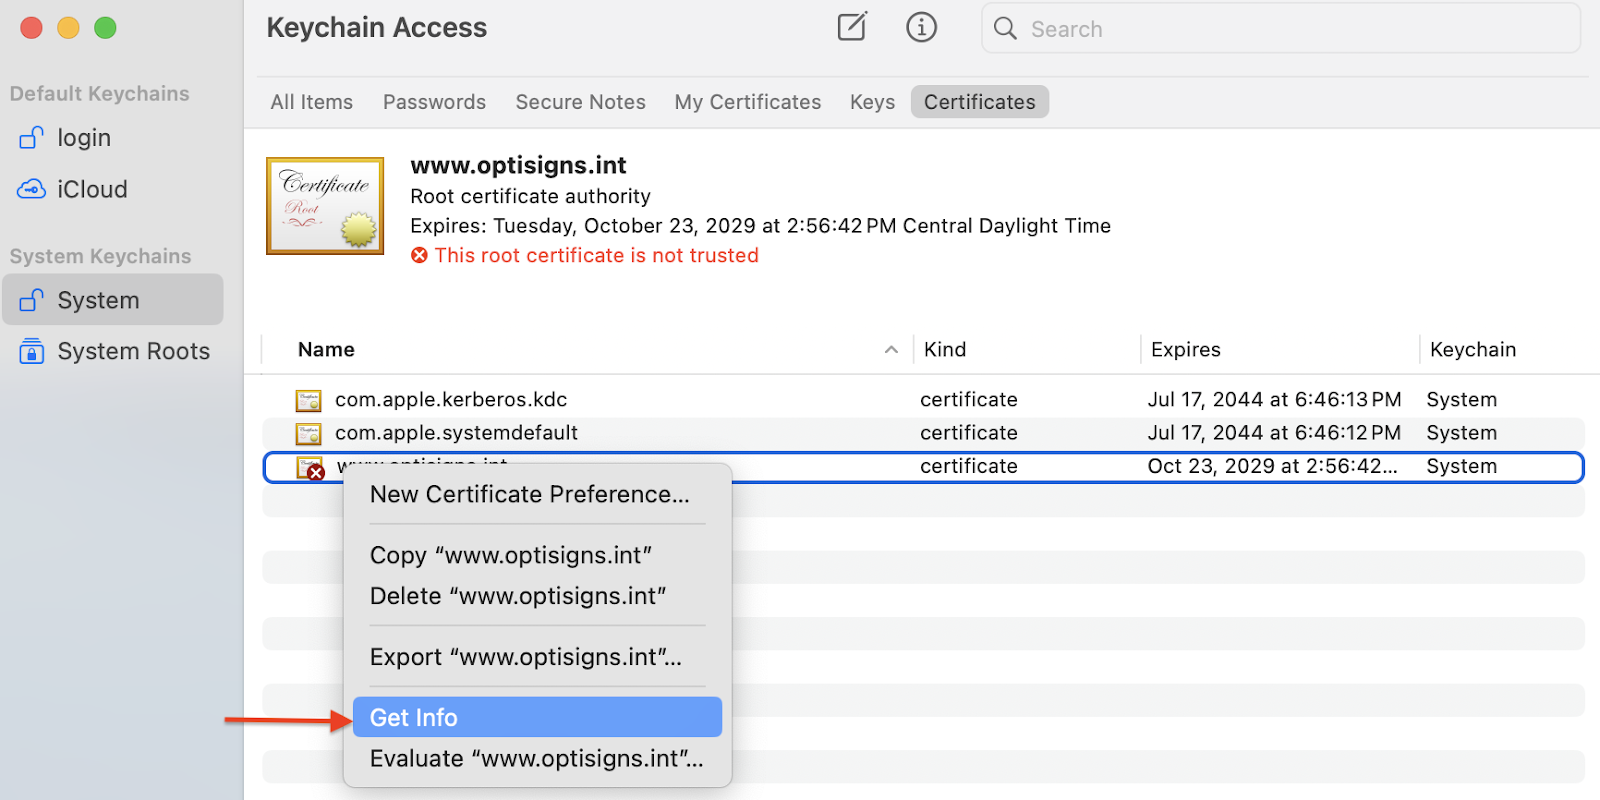The image size is (1600, 800).
Task: Click the Default Keychains sidebar heading
Action: pos(99,94)
